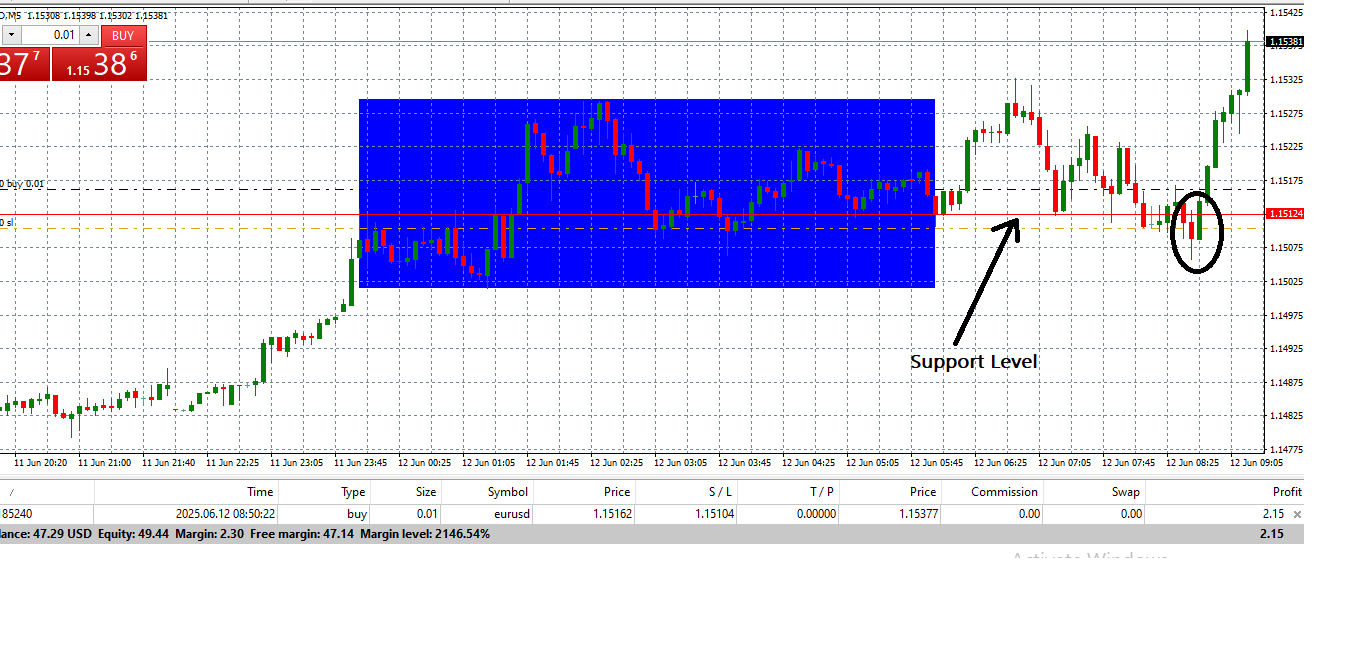
Task: Click the Commission column header
Action: pos(1005,491)
